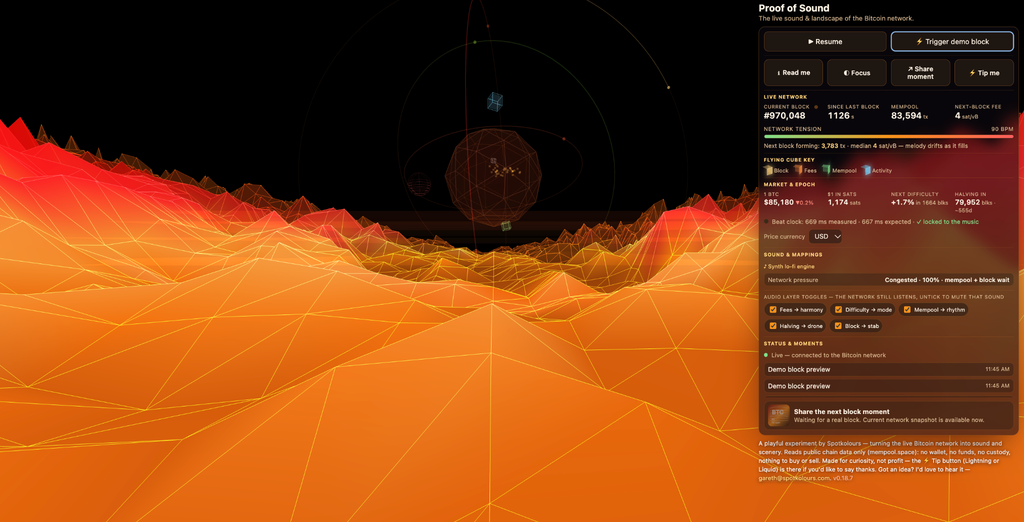The height and width of the screenshot is (522, 1024).
Task: Click the 1126 s since last block value
Action: [x=839, y=116]
